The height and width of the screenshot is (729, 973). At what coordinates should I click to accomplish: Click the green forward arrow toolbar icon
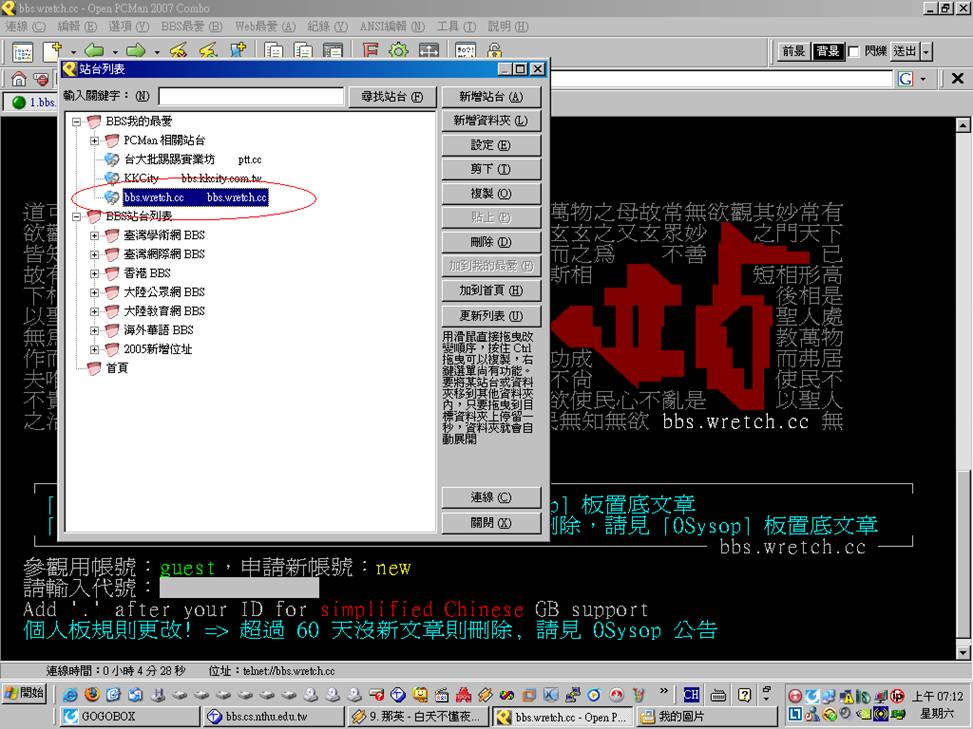(x=136, y=51)
